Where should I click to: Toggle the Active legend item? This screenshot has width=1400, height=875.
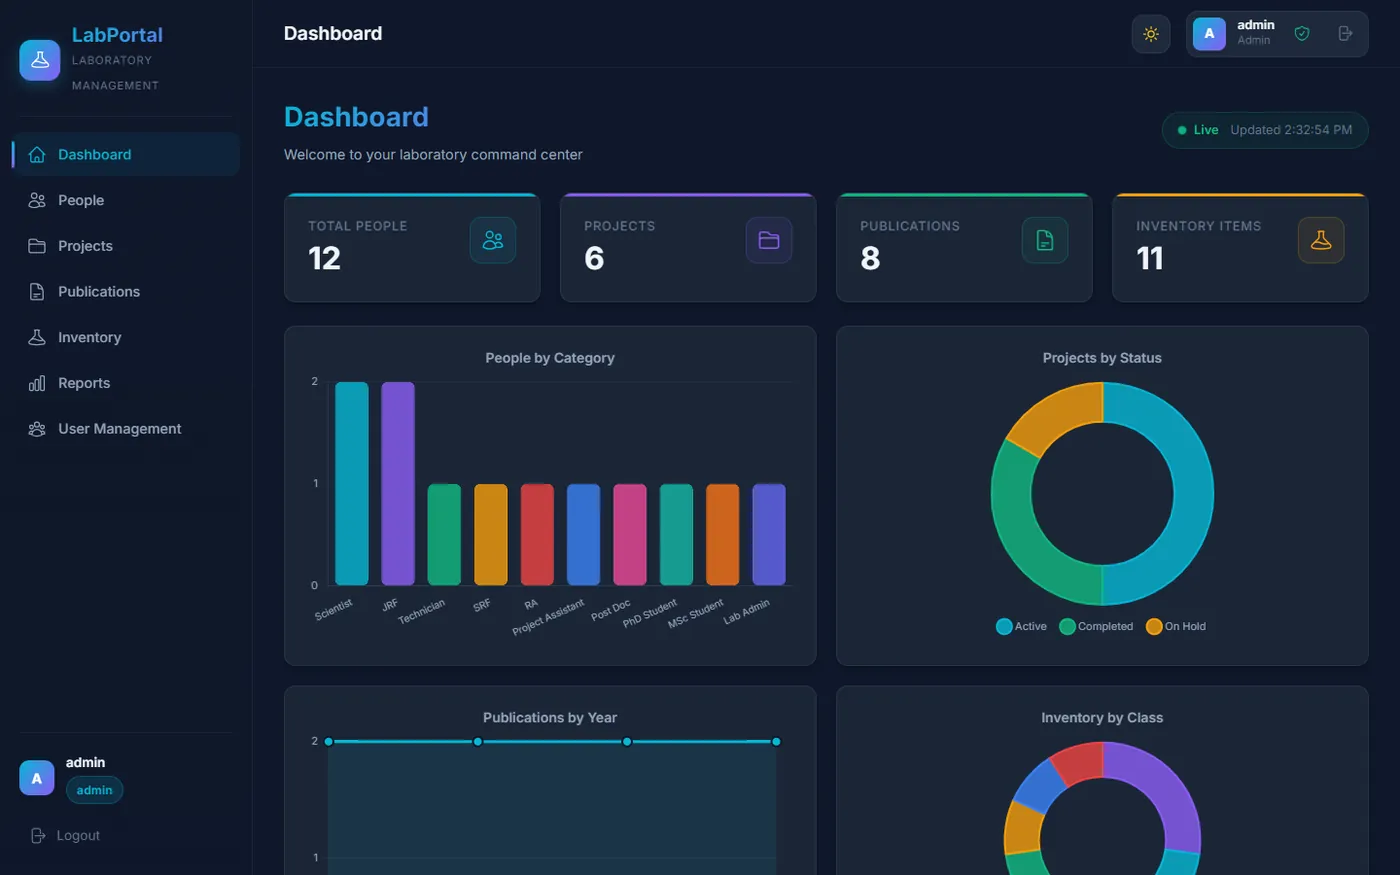[x=1022, y=627]
